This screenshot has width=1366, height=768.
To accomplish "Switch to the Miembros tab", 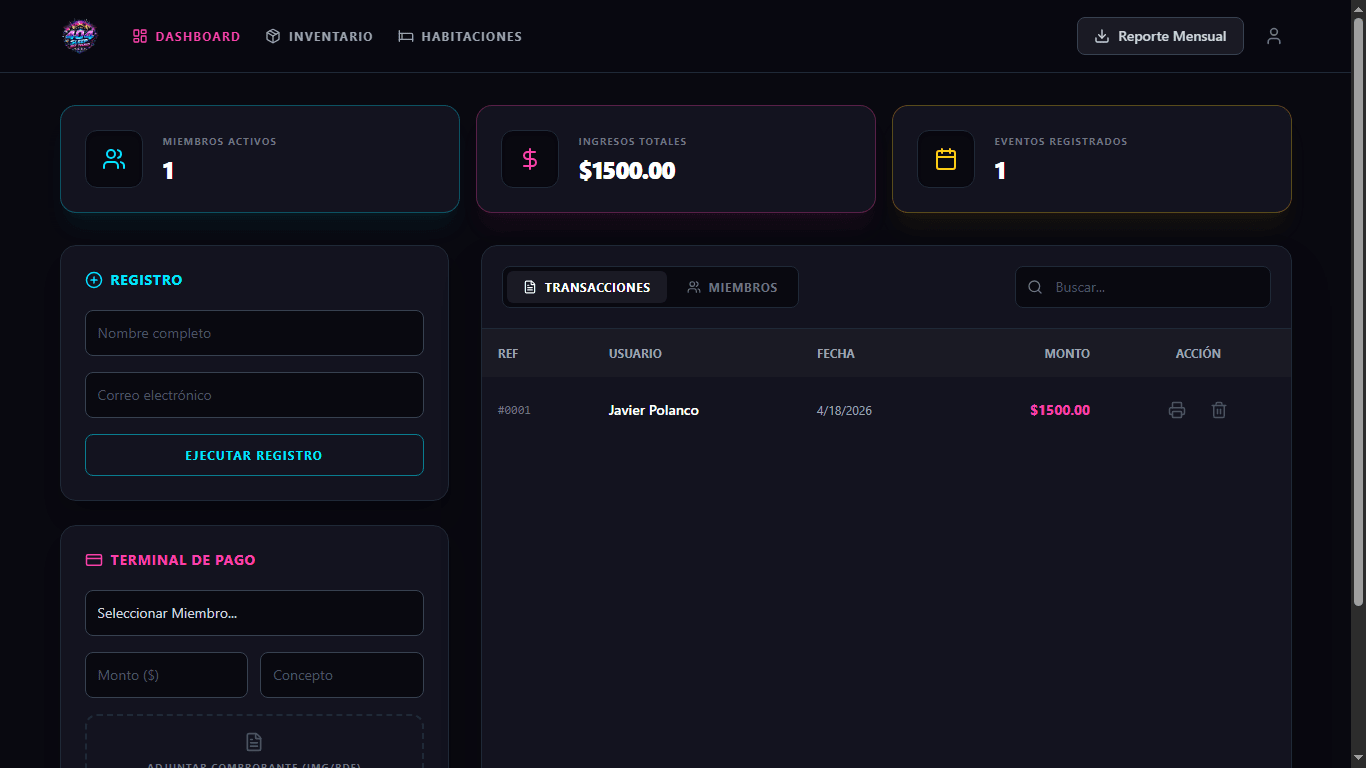I will coord(732,287).
